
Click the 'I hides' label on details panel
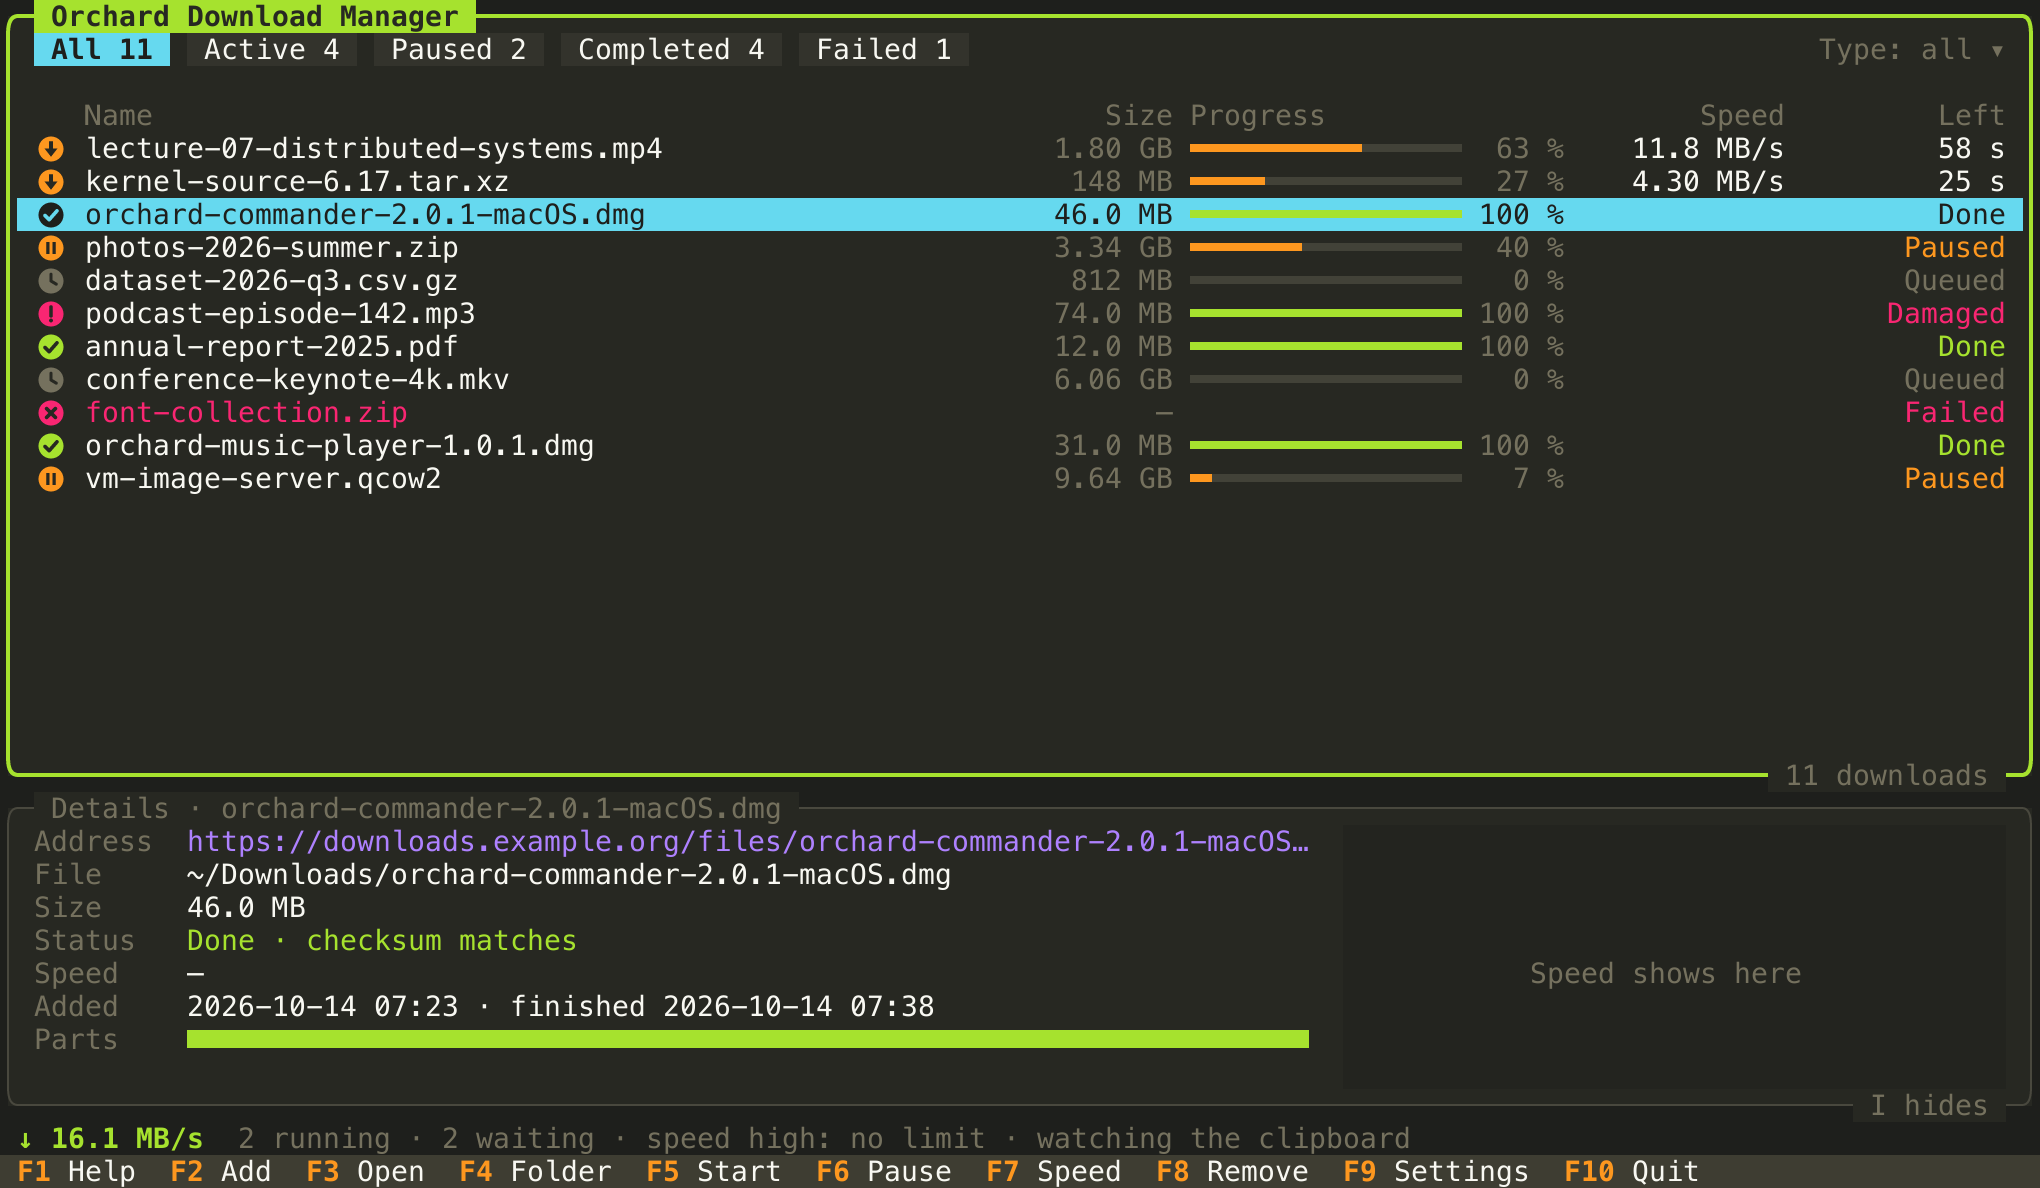click(x=1929, y=1106)
